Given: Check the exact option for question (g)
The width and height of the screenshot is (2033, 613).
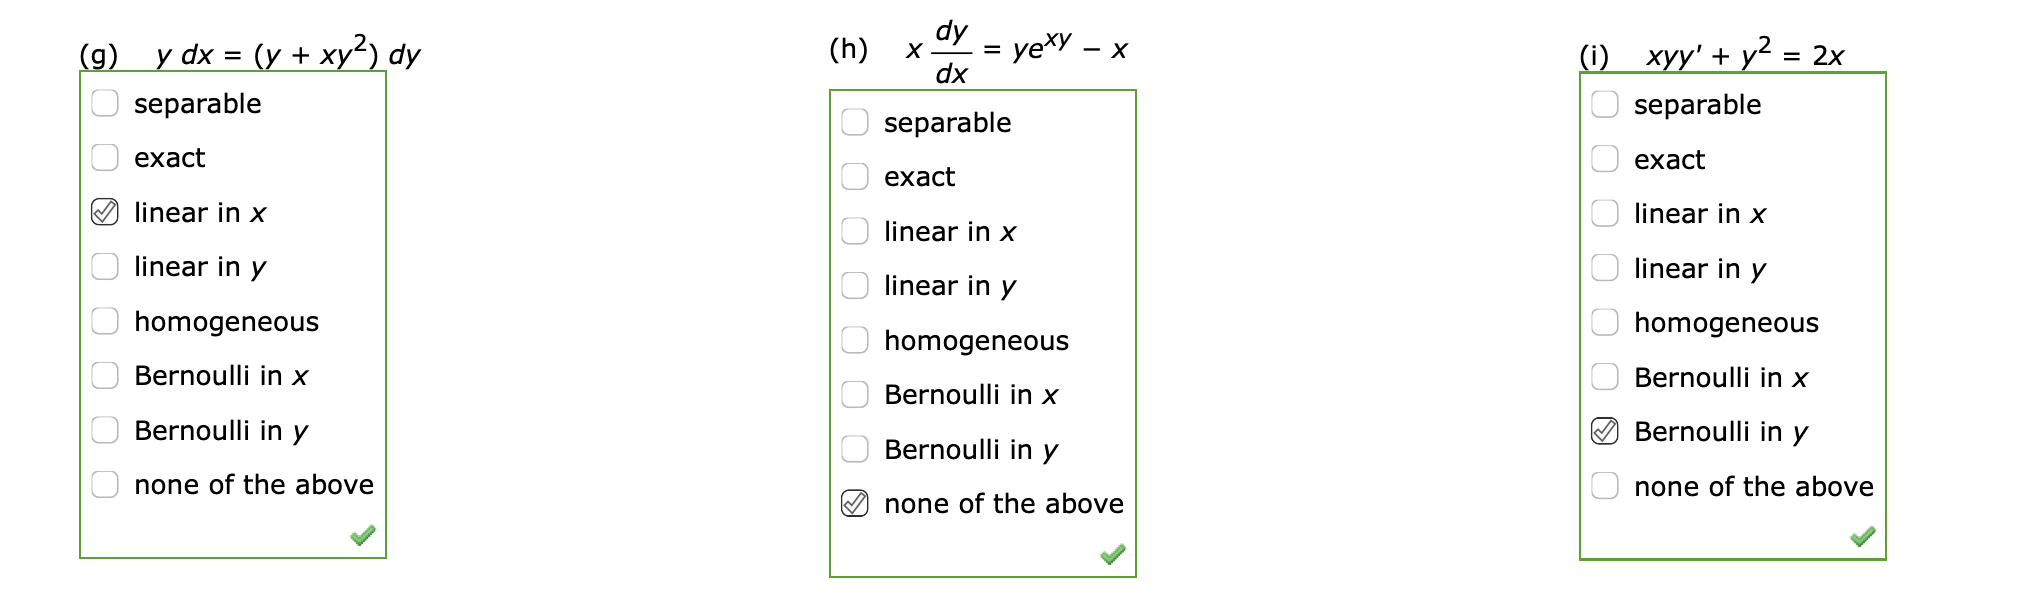Looking at the screenshot, I should coord(104,156).
